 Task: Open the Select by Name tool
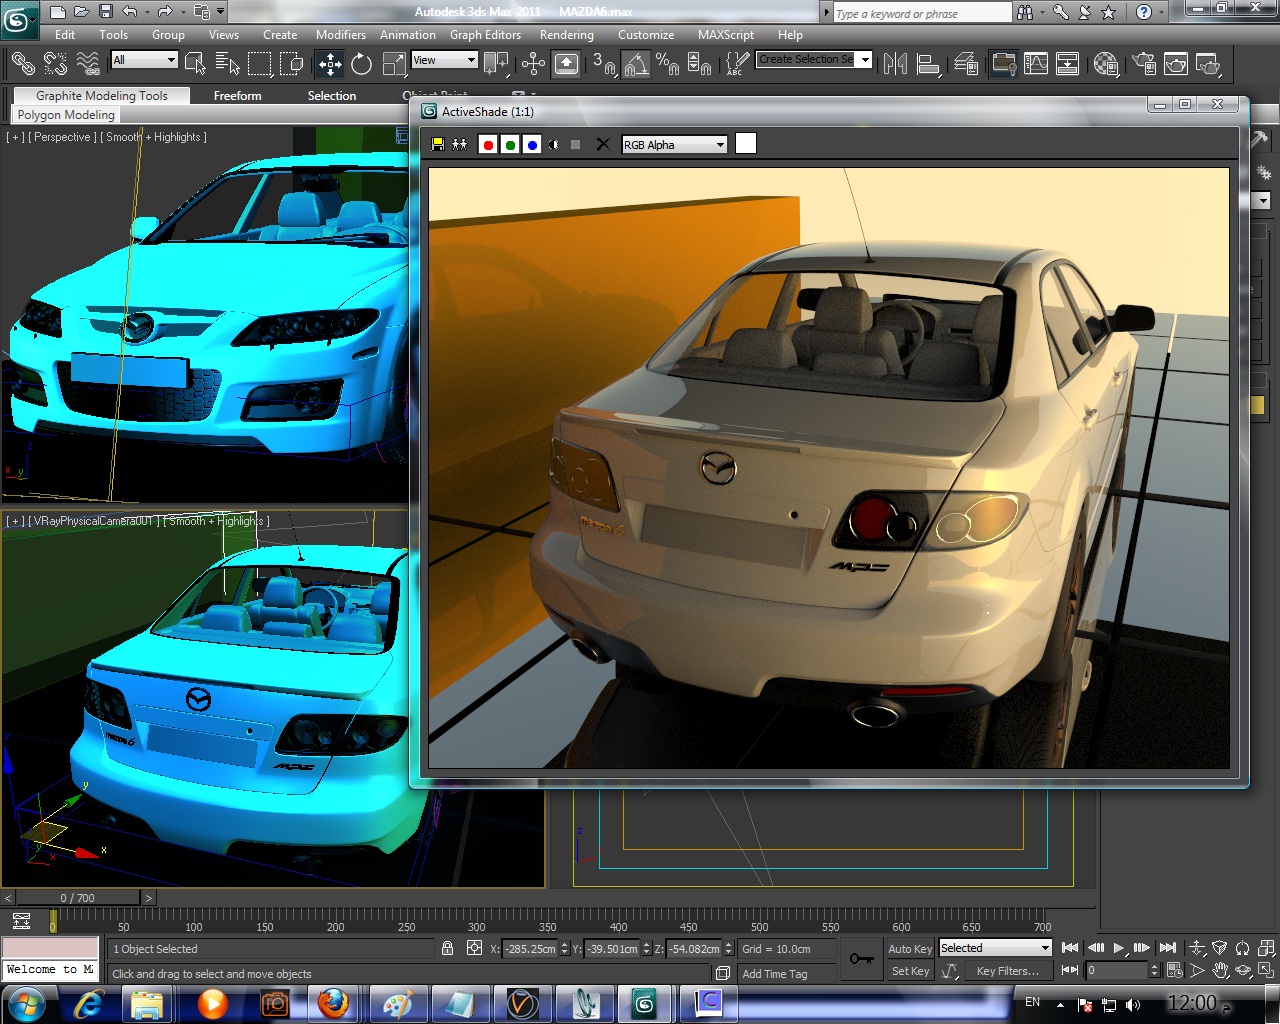[227, 64]
